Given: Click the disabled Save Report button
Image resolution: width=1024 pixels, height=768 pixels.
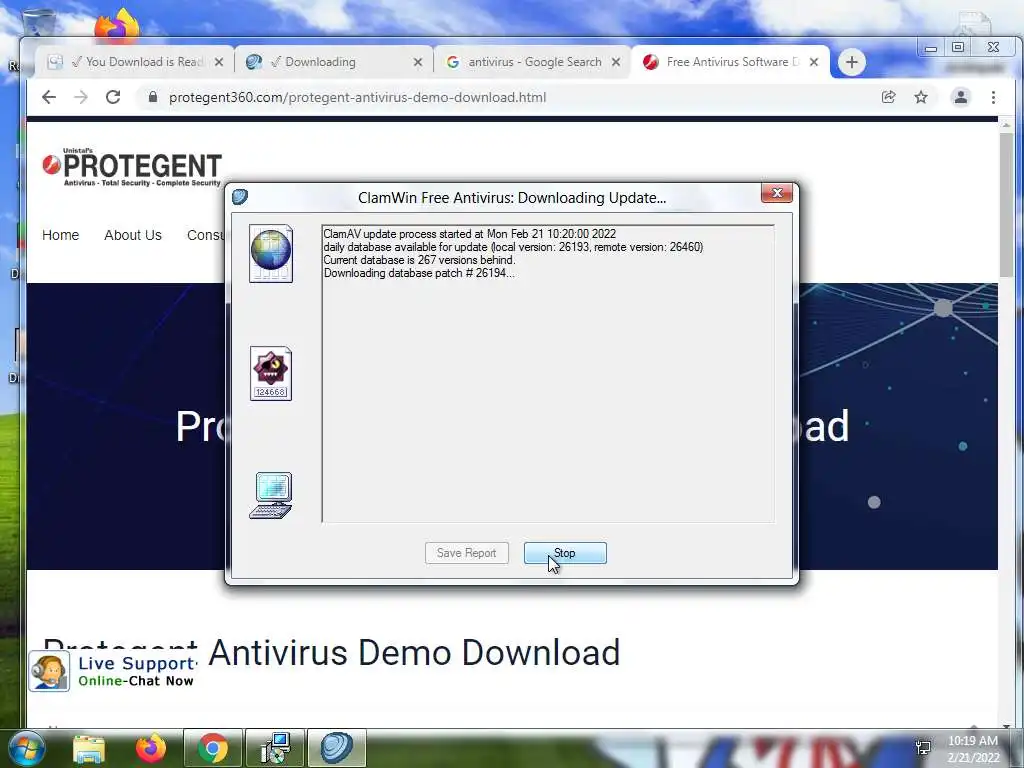Looking at the screenshot, I should click(466, 553).
